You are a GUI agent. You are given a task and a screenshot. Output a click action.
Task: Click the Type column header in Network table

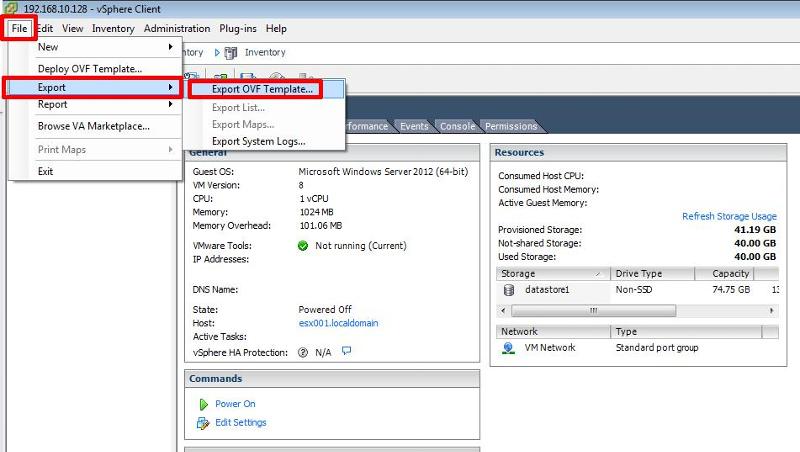coord(685,332)
